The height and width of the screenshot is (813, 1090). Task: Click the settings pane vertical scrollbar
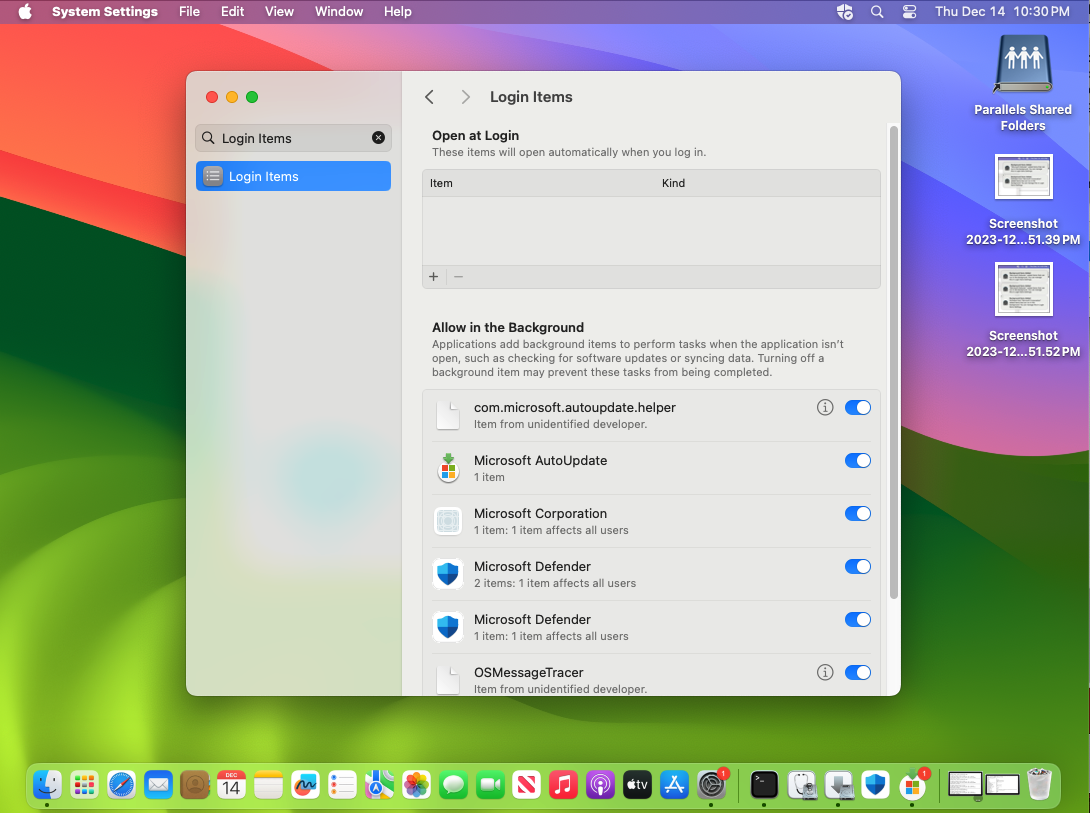(x=893, y=361)
